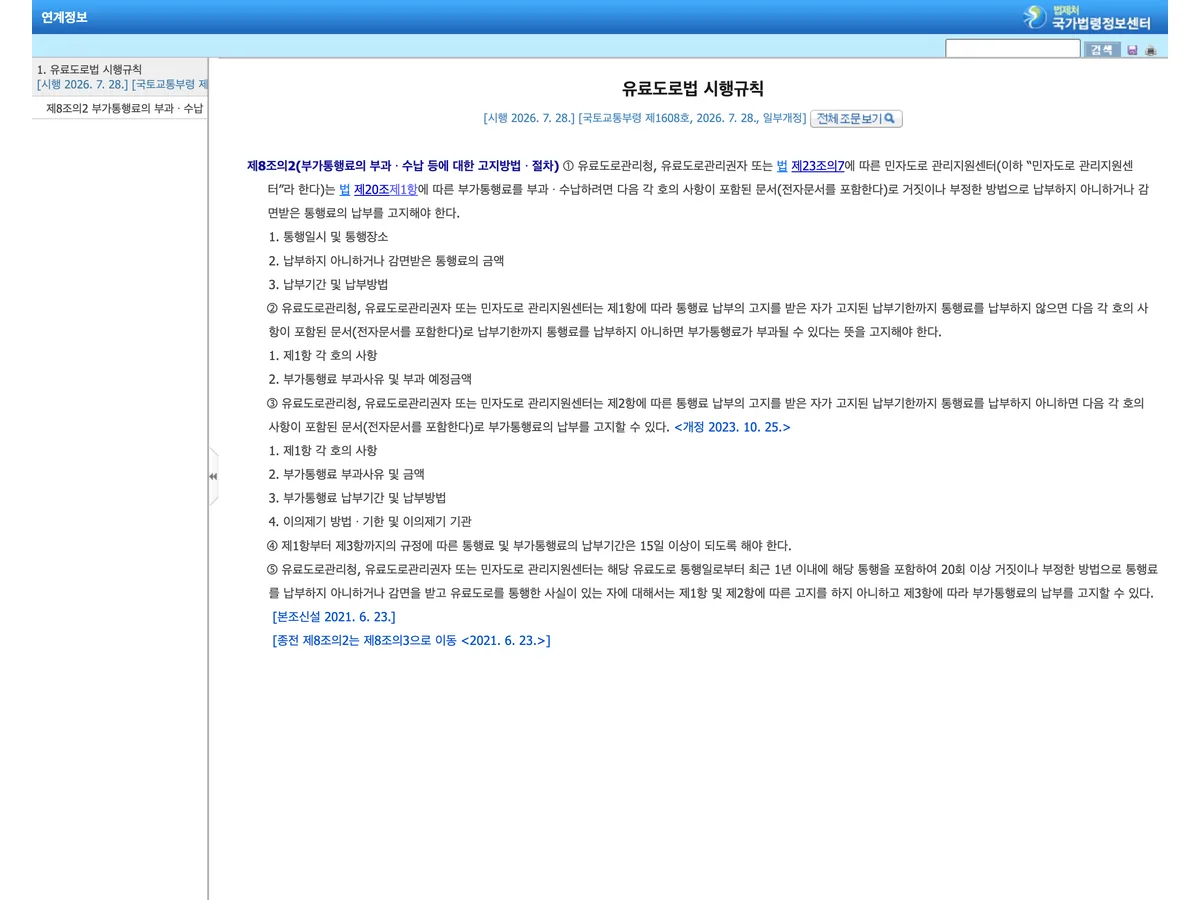Click the printer icon
This screenshot has width=1200, height=900.
[1151, 50]
